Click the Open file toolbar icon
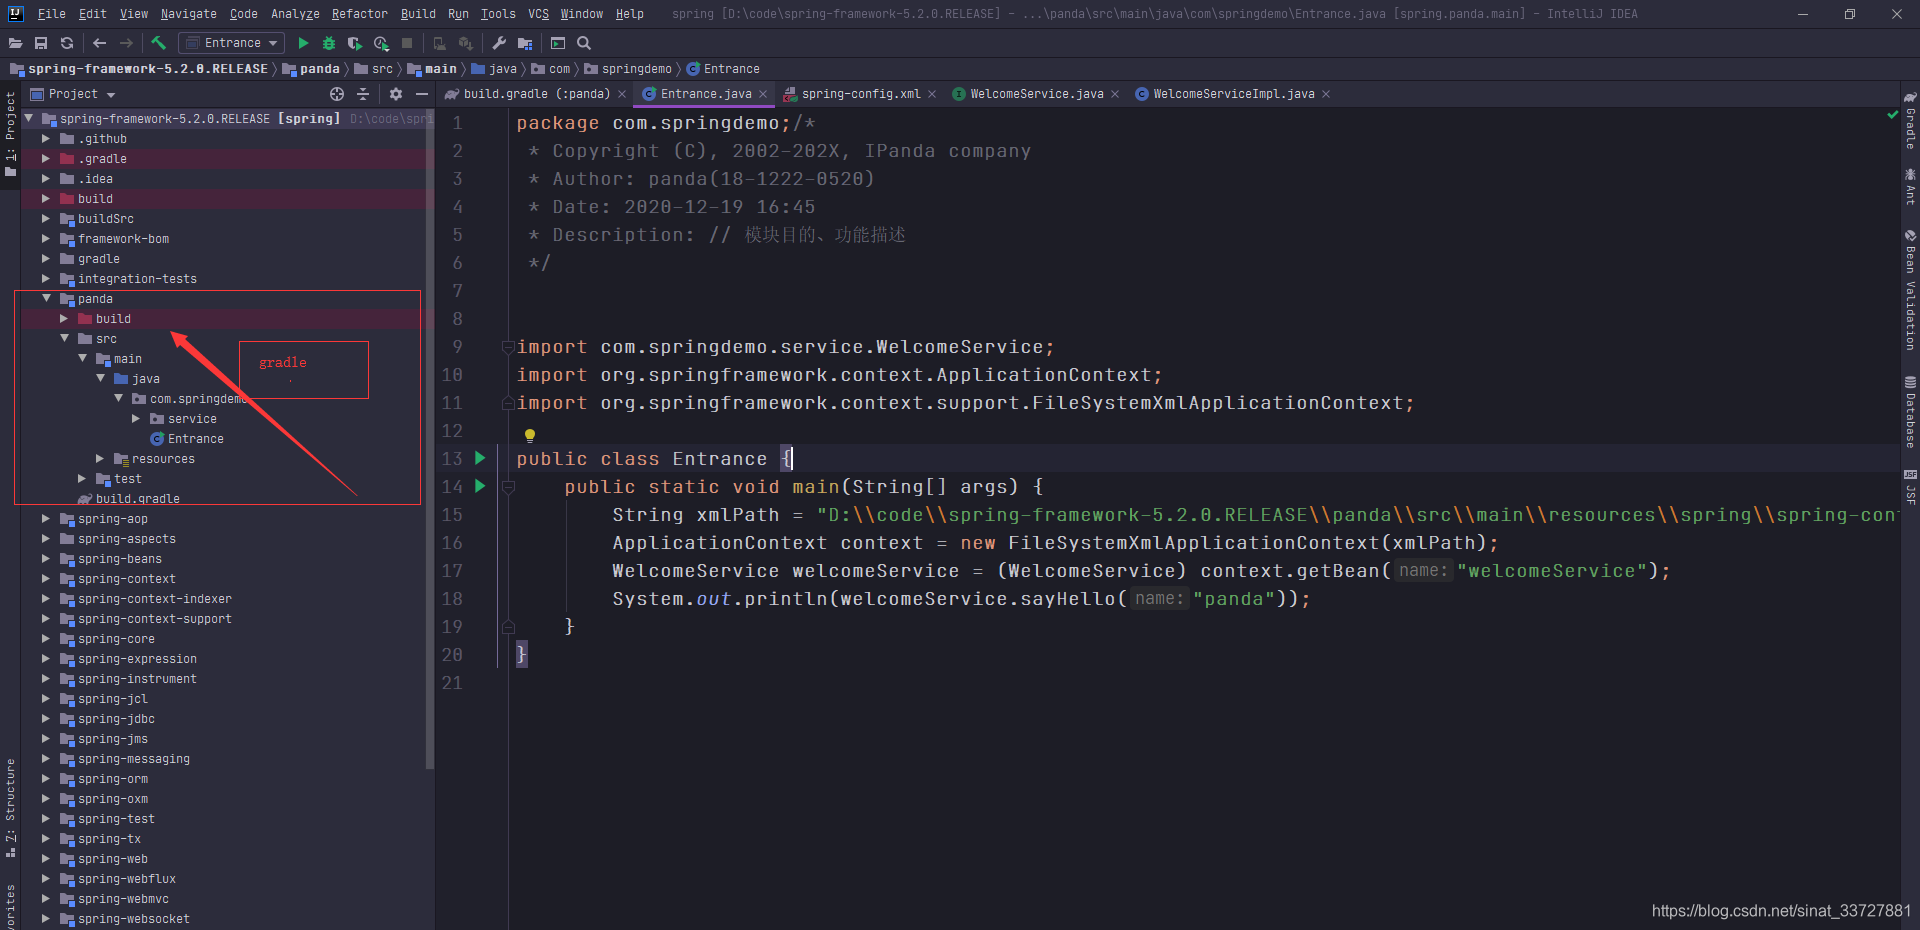 15,43
